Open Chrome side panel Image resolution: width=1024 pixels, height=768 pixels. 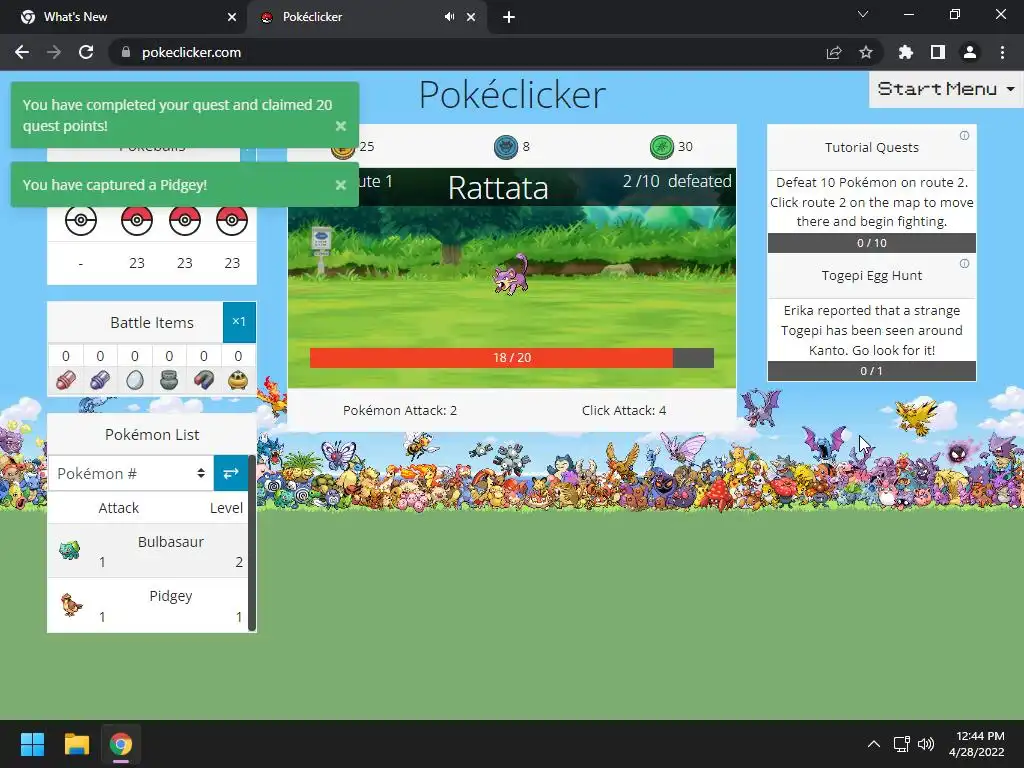(938, 52)
